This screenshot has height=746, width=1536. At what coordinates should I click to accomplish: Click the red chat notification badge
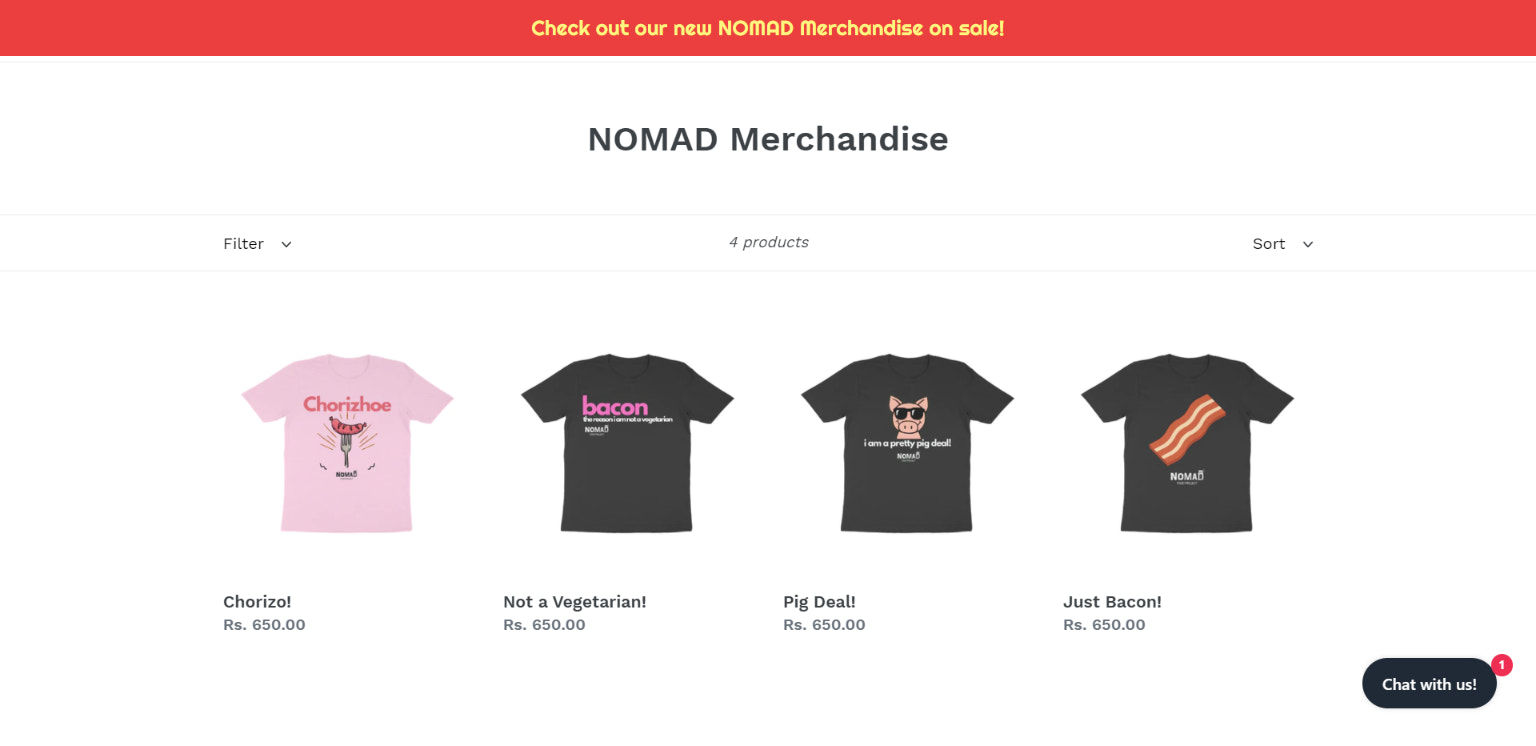(1501, 665)
